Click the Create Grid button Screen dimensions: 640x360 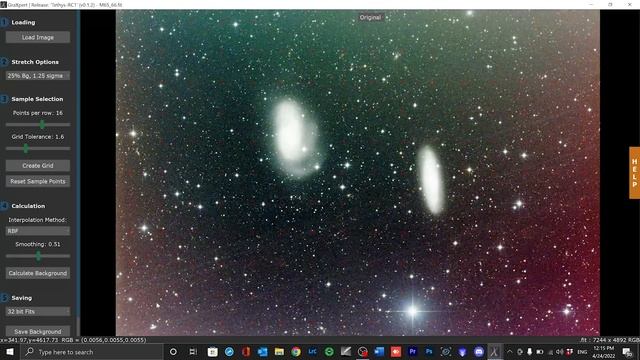click(38, 166)
